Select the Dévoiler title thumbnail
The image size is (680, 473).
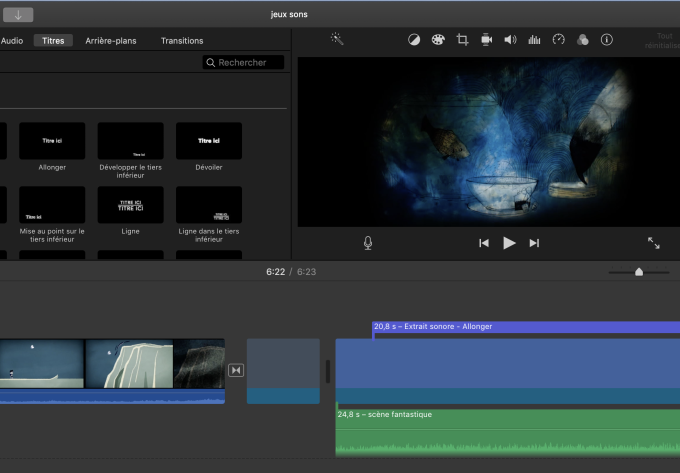209,141
